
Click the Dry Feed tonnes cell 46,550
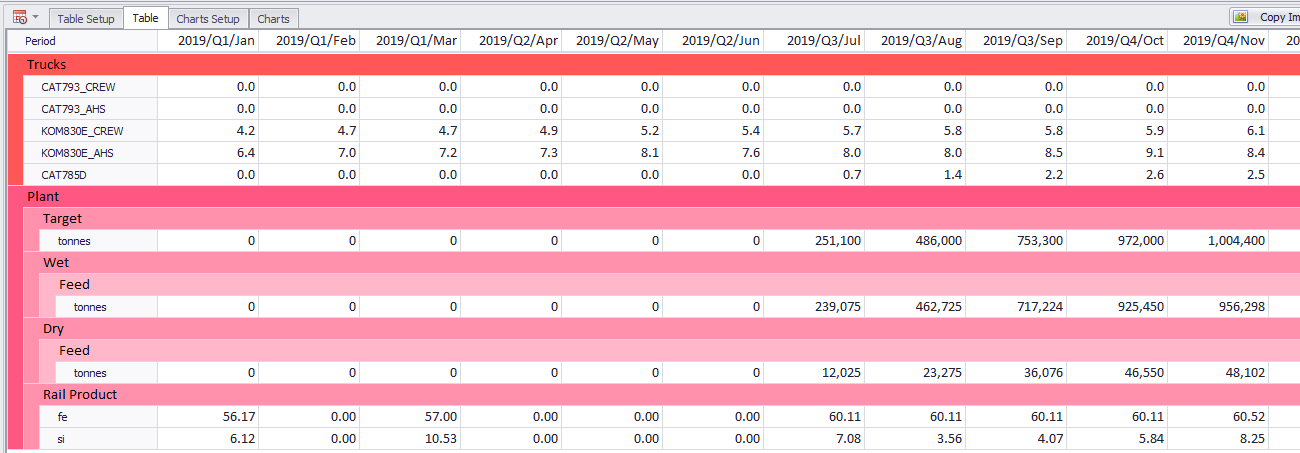1117,372
